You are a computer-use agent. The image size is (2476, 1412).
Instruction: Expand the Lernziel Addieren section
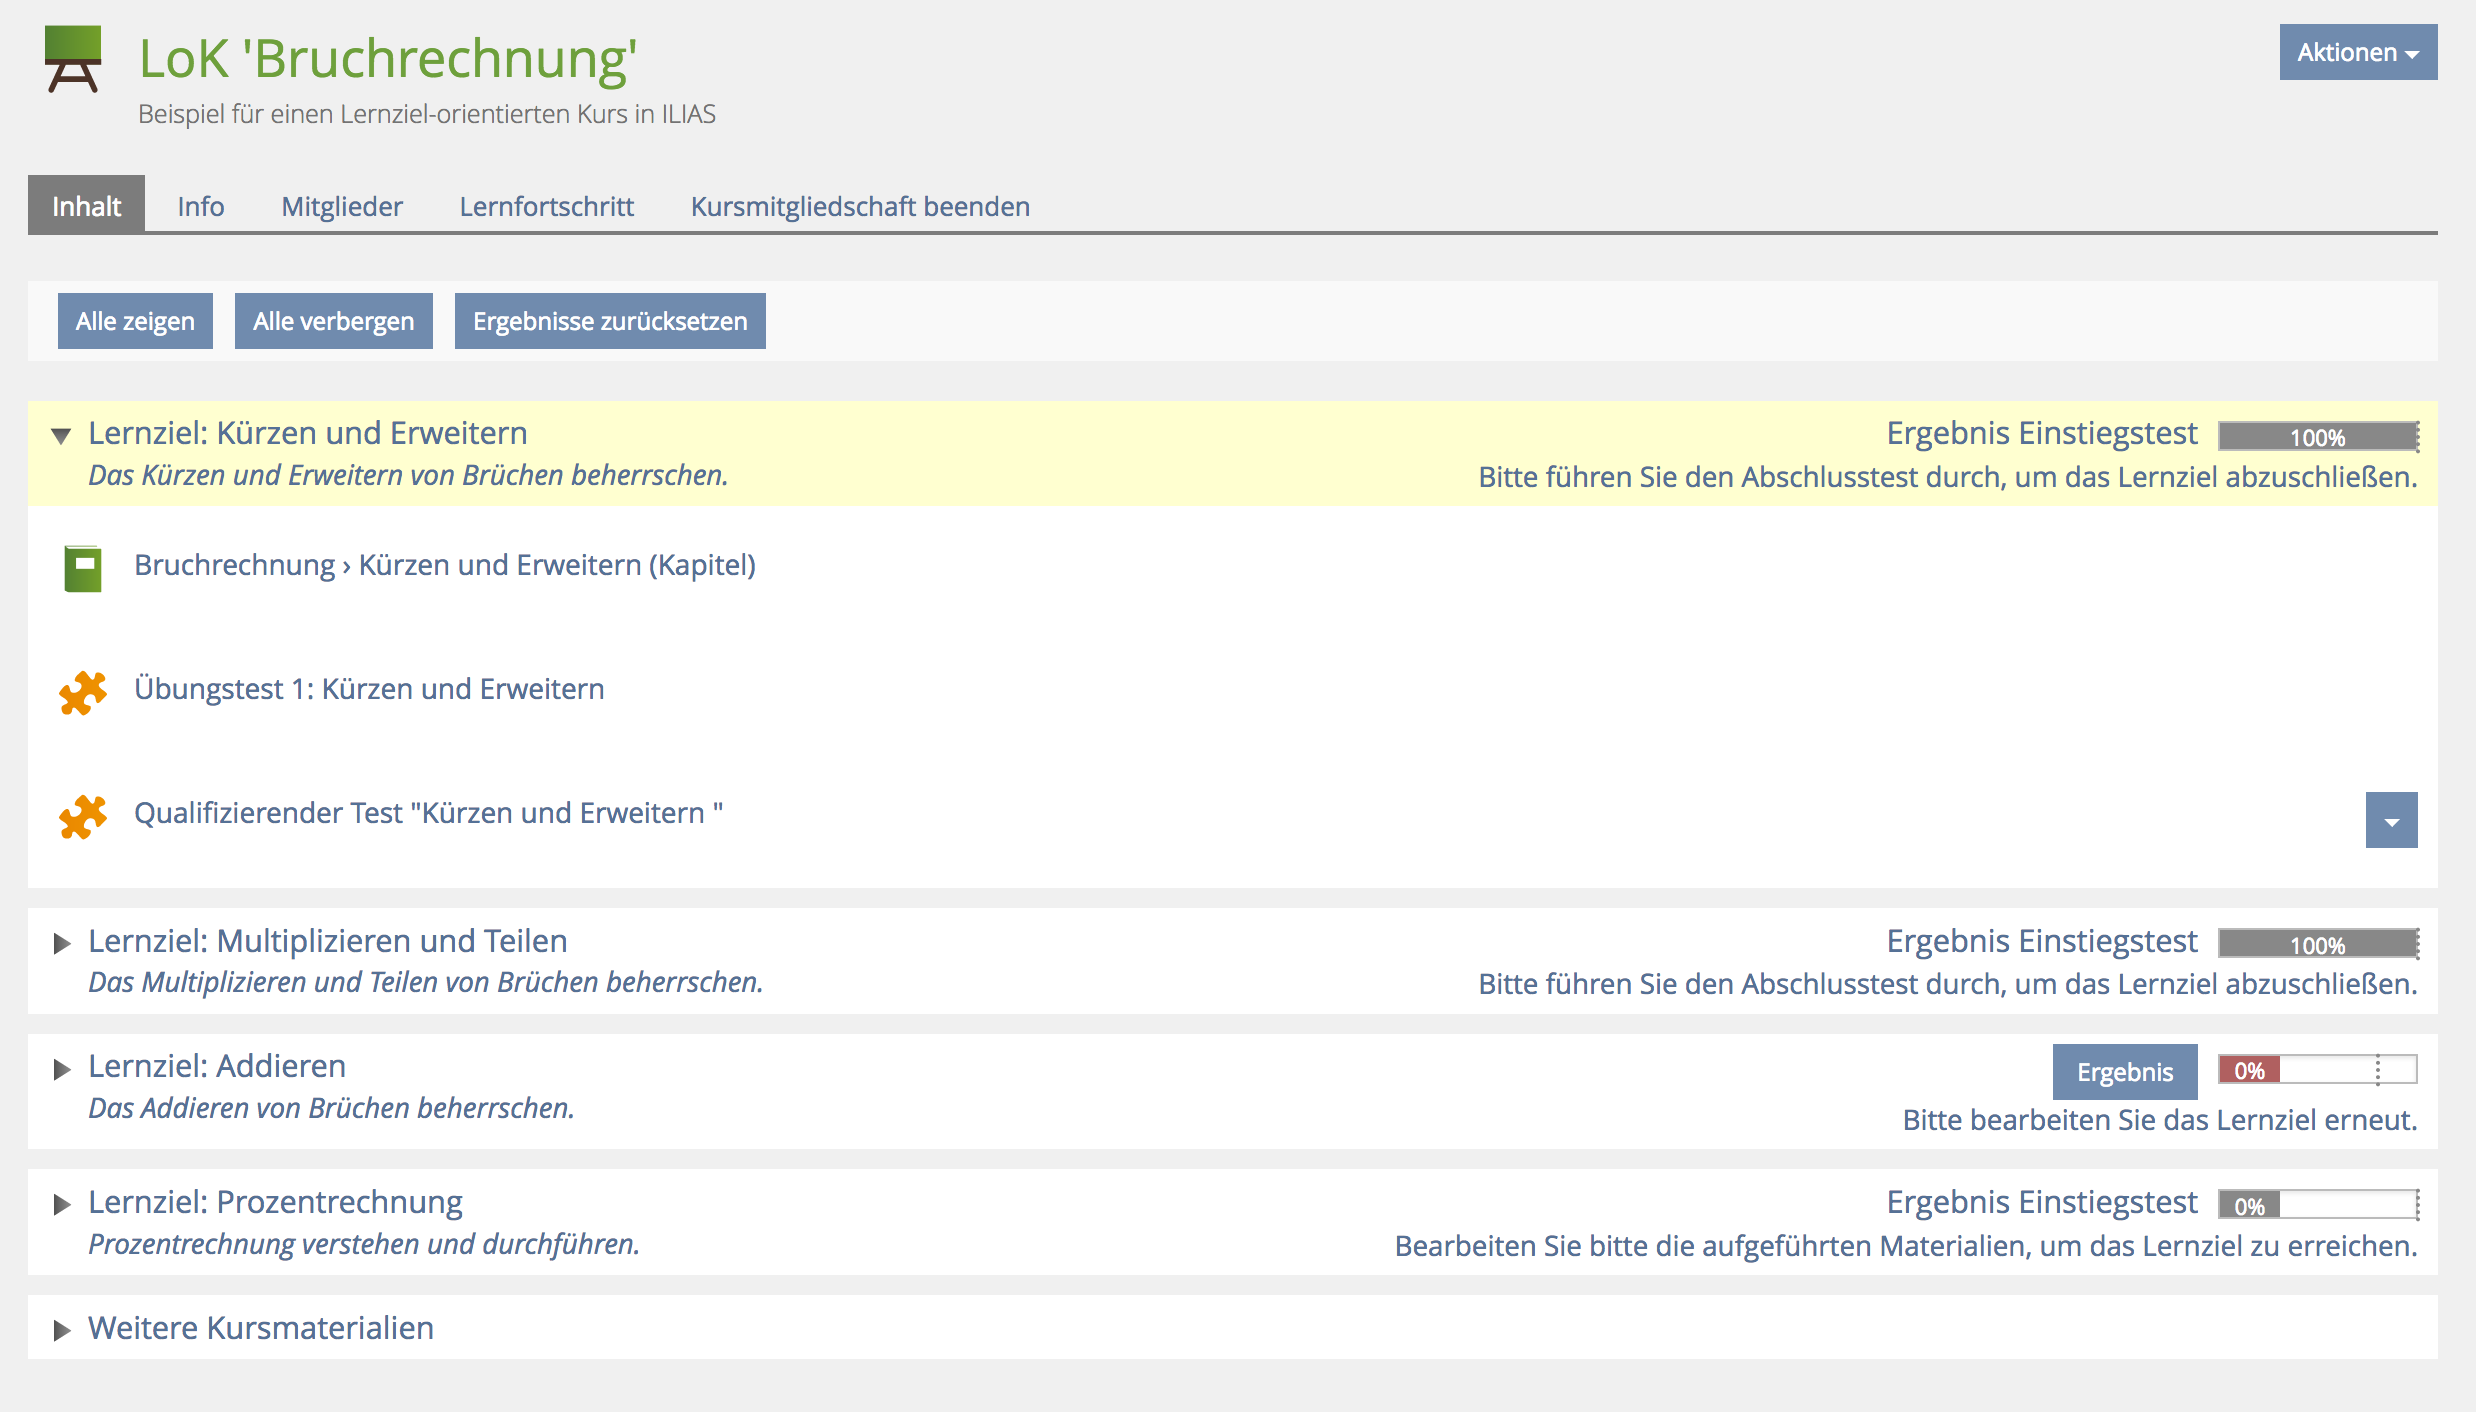61,1069
